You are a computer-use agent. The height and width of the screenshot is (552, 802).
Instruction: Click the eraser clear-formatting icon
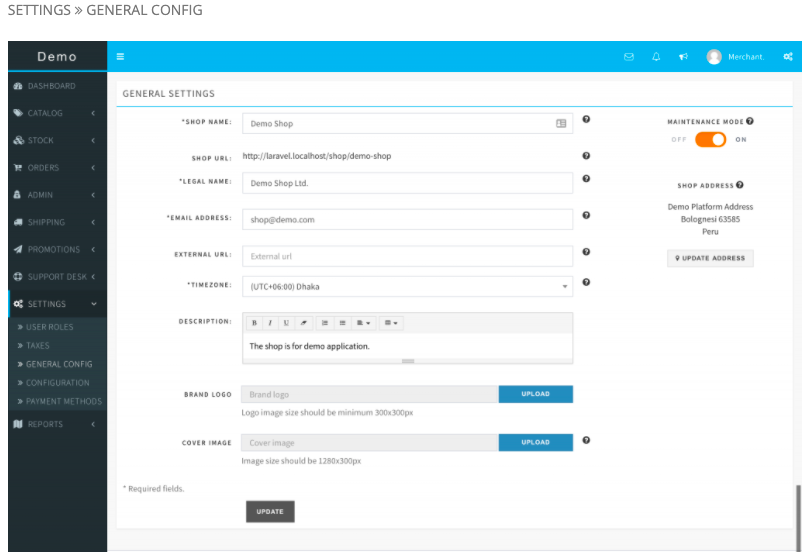point(303,323)
